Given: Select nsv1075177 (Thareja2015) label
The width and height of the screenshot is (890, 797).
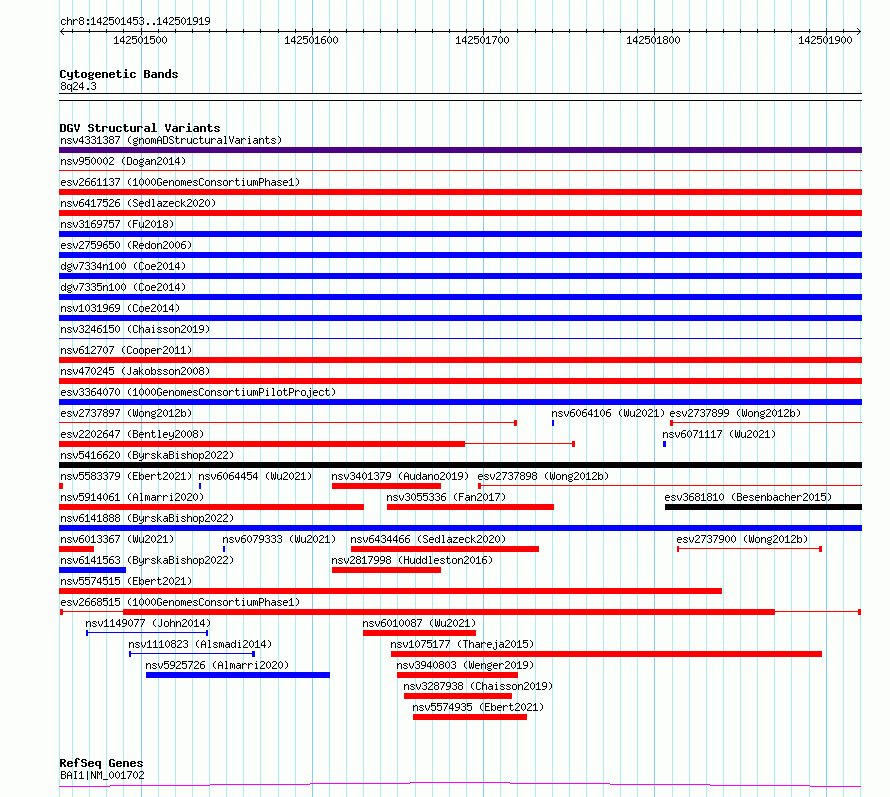Looking at the screenshot, I should 462,644.
